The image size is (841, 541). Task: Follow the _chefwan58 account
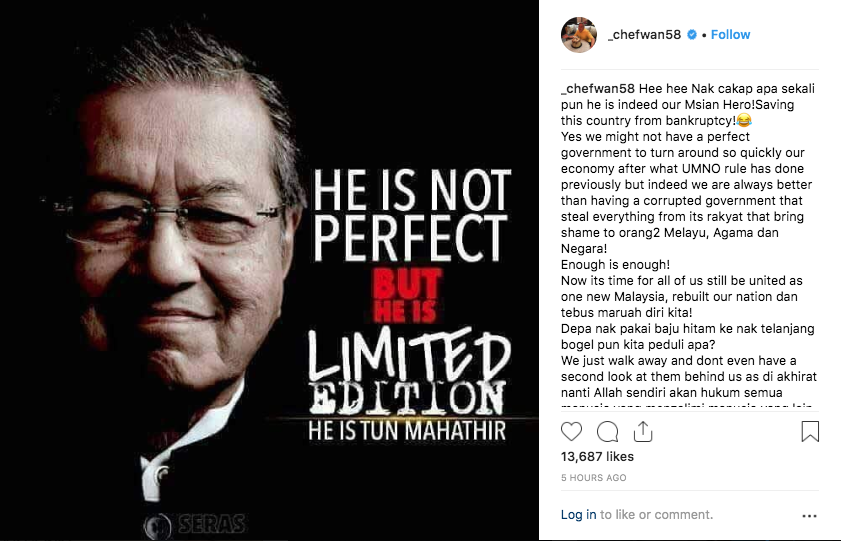point(730,35)
